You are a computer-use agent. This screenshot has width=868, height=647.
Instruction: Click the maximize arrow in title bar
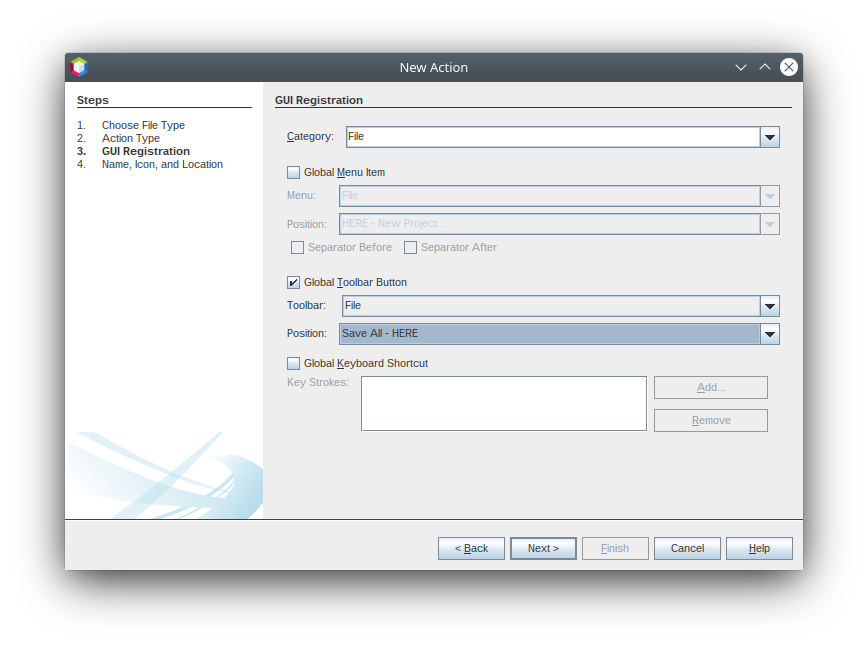pos(765,67)
